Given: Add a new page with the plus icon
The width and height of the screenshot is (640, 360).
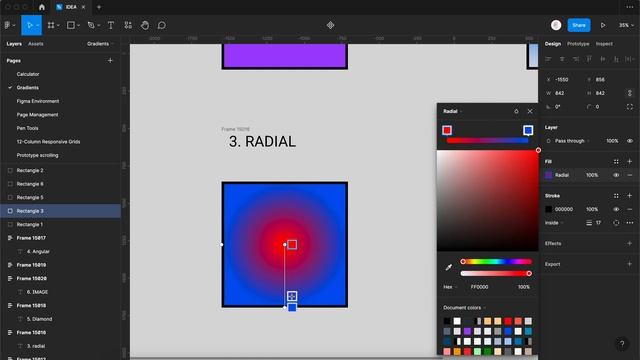Looking at the screenshot, I should click(110, 60).
